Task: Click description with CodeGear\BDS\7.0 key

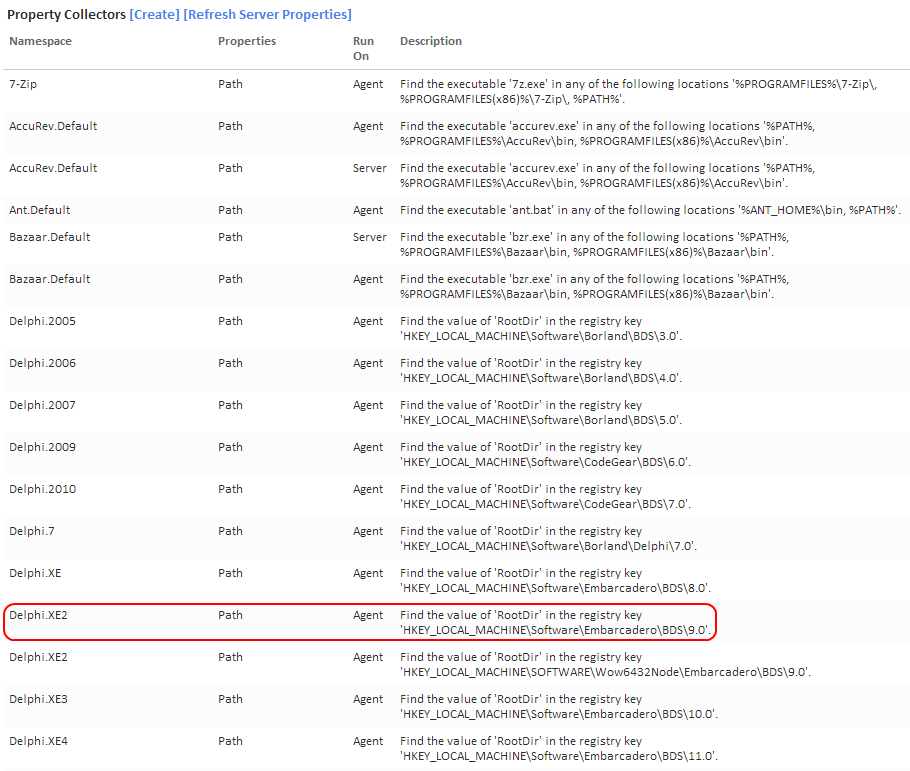Action: click(545, 496)
